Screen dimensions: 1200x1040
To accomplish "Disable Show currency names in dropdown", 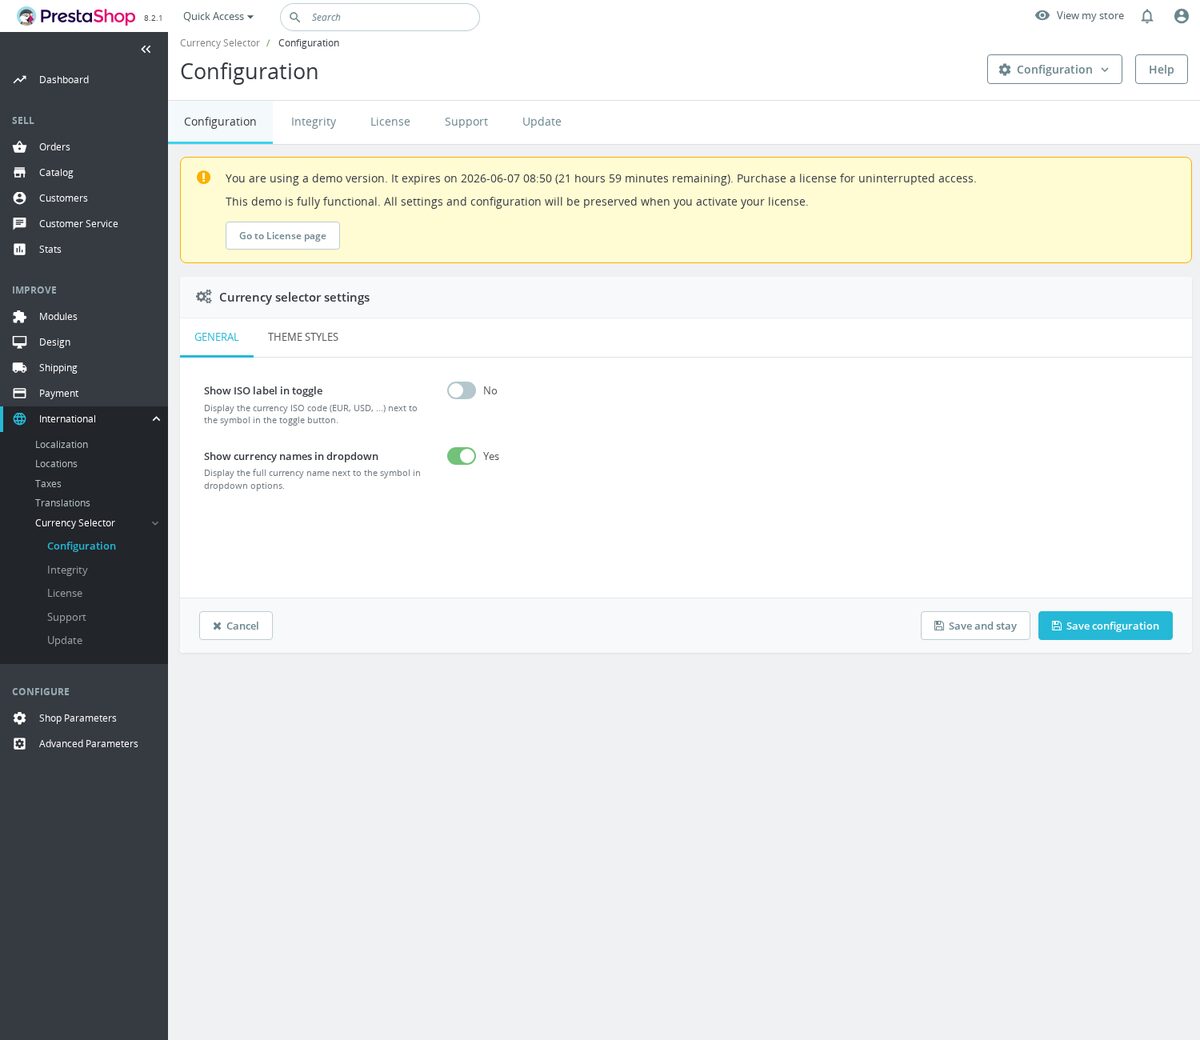I will [461, 456].
